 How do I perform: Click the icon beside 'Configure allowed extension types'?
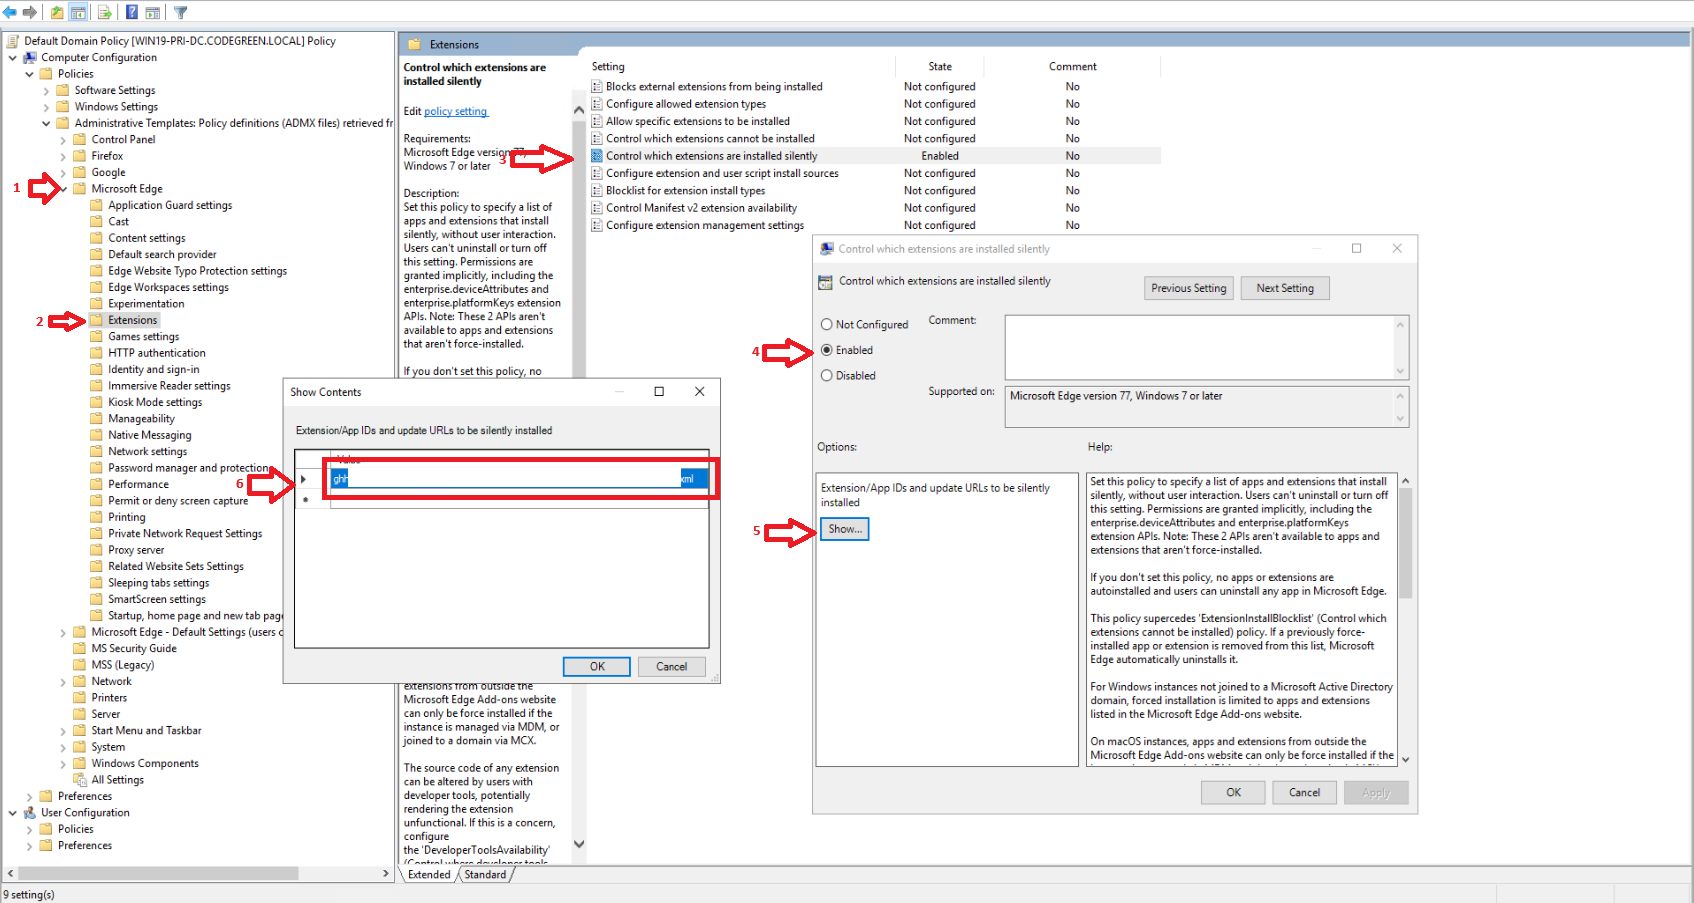click(597, 104)
